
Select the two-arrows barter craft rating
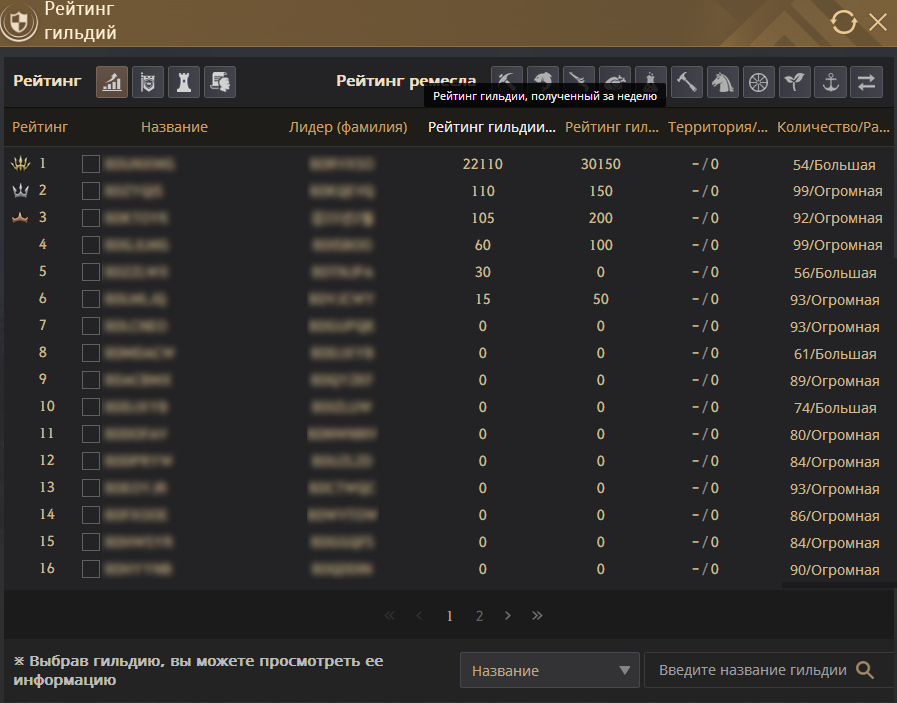867,82
